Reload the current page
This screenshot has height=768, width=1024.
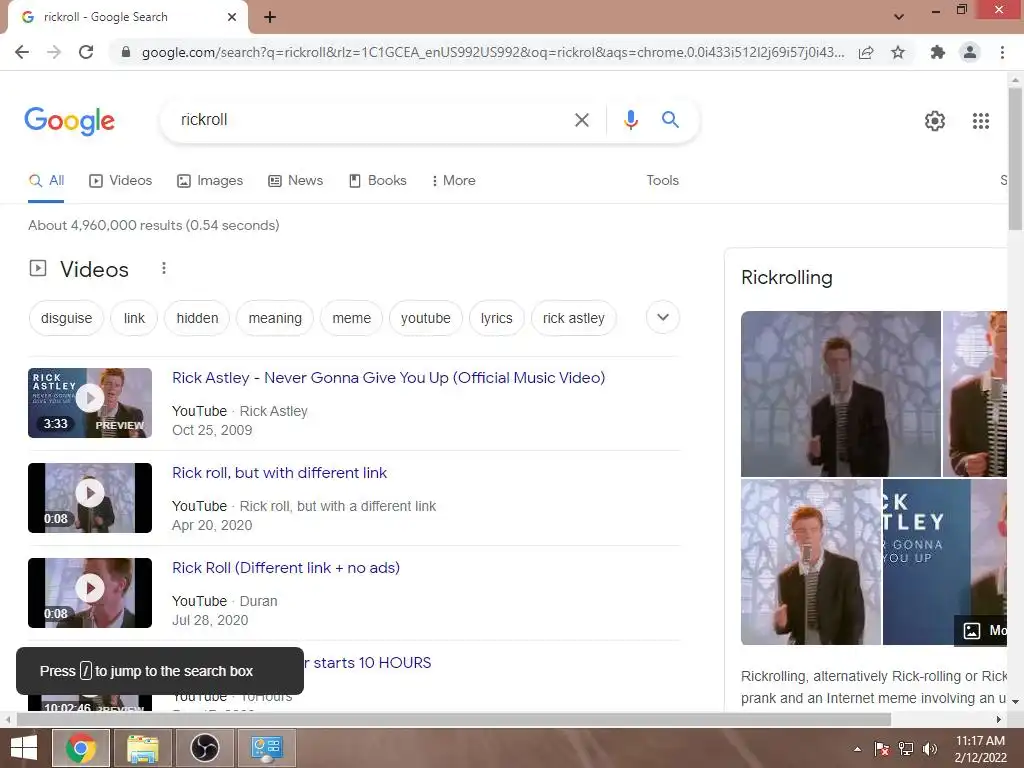86,52
